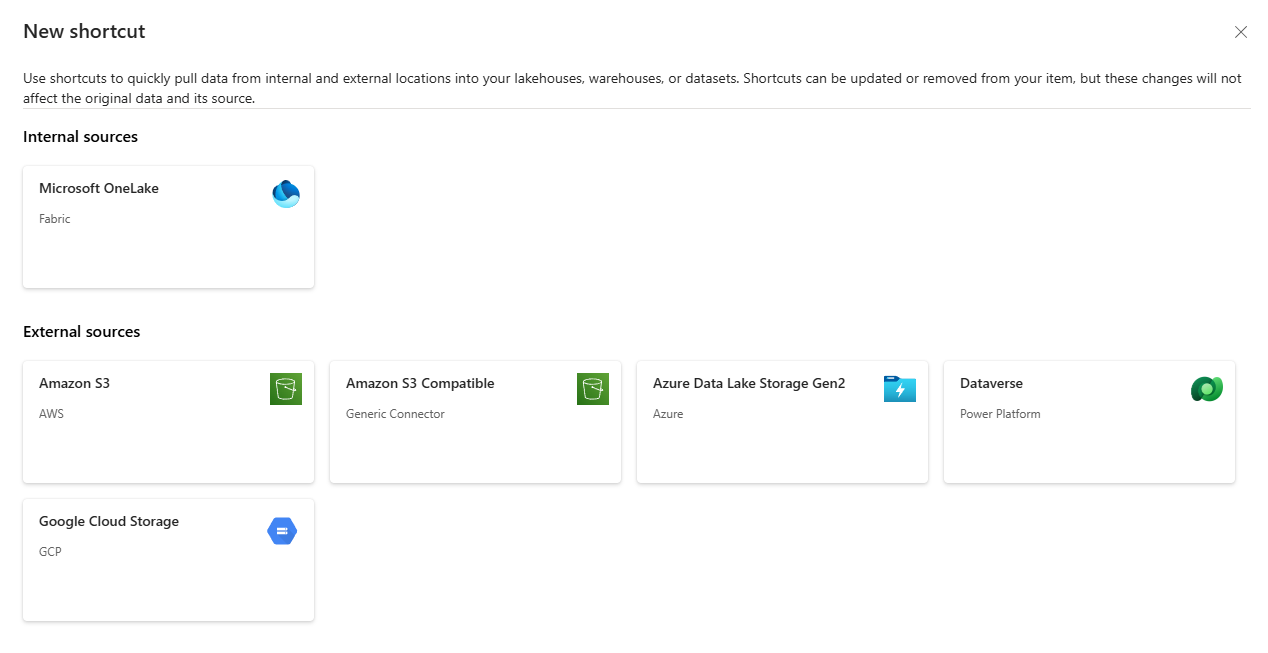The image size is (1268, 653).
Task: Click the Dataverse green logo icon
Action: tap(1207, 389)
